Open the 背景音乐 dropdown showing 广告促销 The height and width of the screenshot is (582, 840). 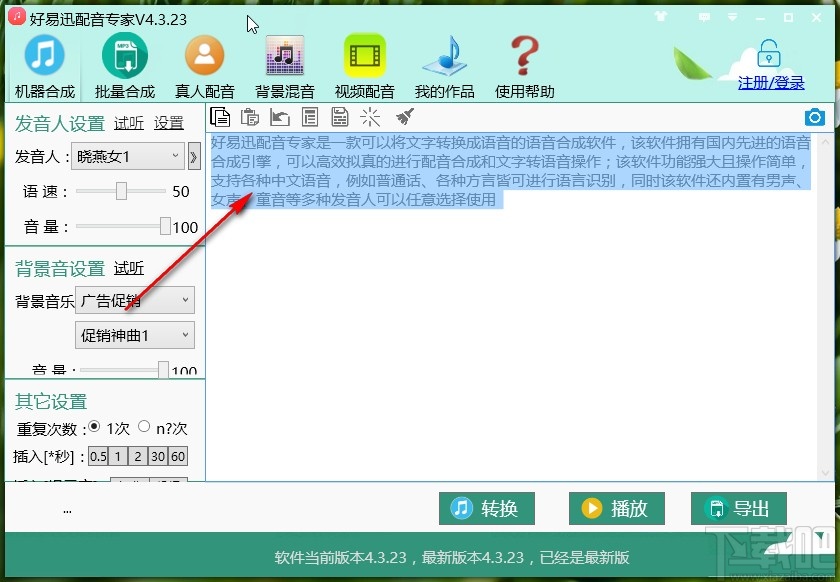[135, 300]
